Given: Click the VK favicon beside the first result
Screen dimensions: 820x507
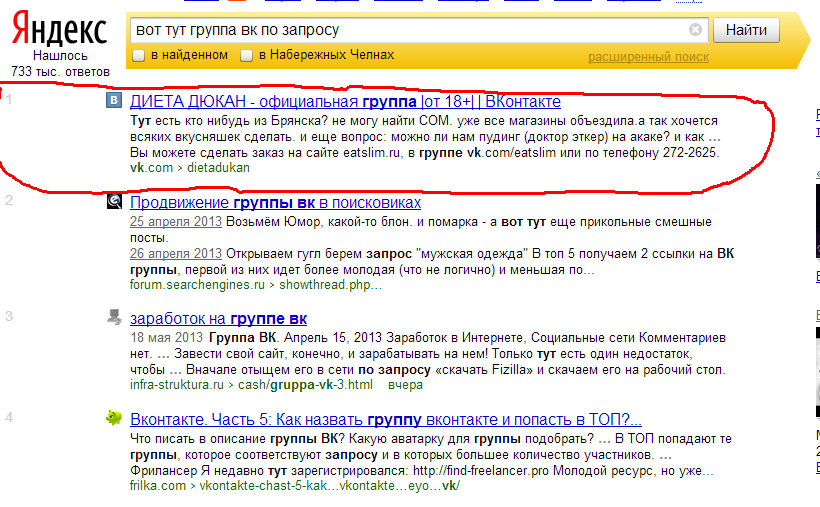Looking at the screenshot, I should pos(114,101).
